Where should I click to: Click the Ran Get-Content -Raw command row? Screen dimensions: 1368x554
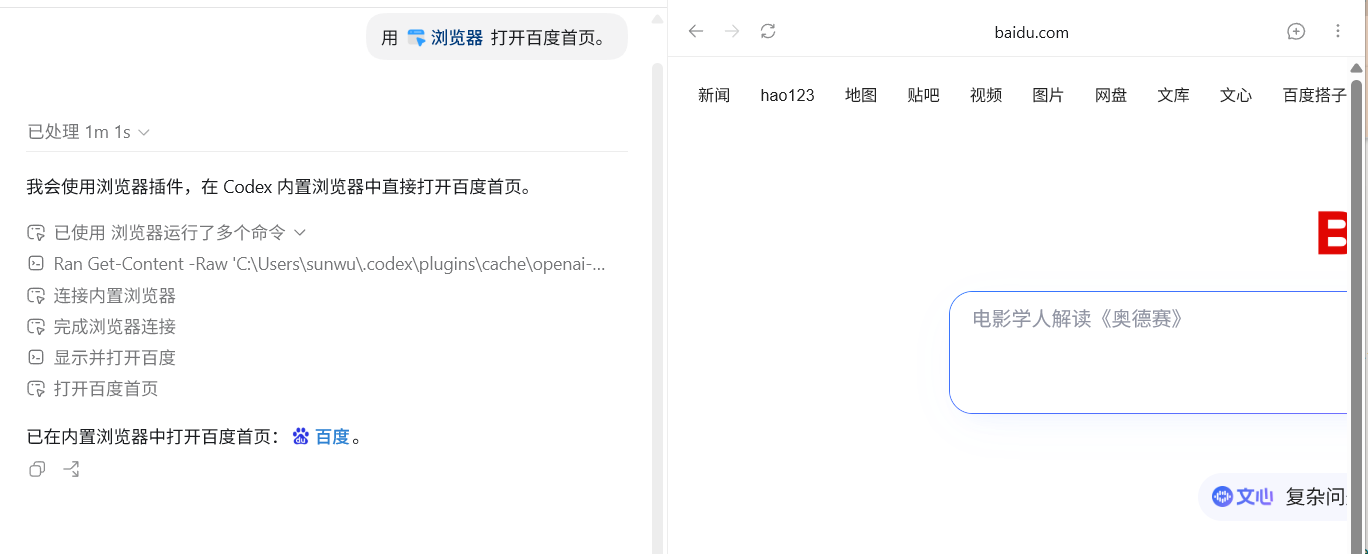(317, 264)
